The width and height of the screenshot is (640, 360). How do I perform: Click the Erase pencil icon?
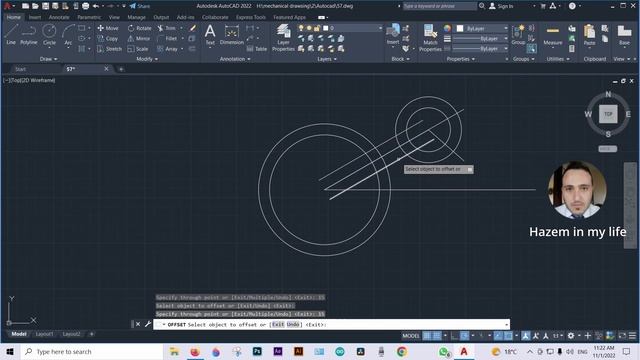(x=193, y=28)
